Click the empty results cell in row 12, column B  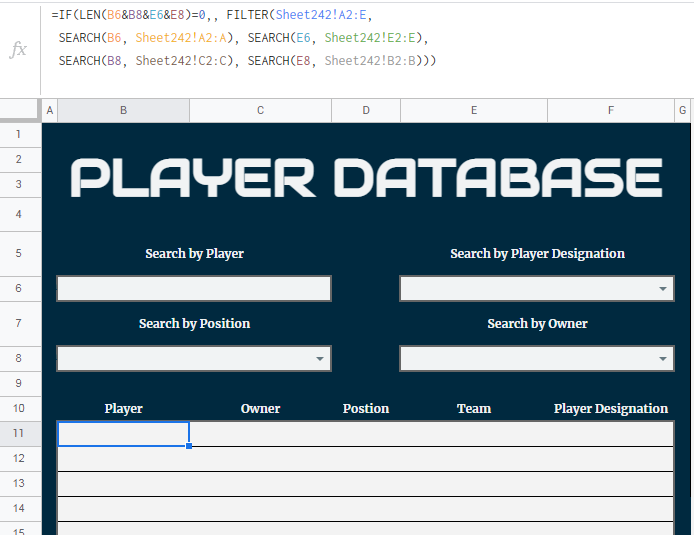click(x=123, y=459)
